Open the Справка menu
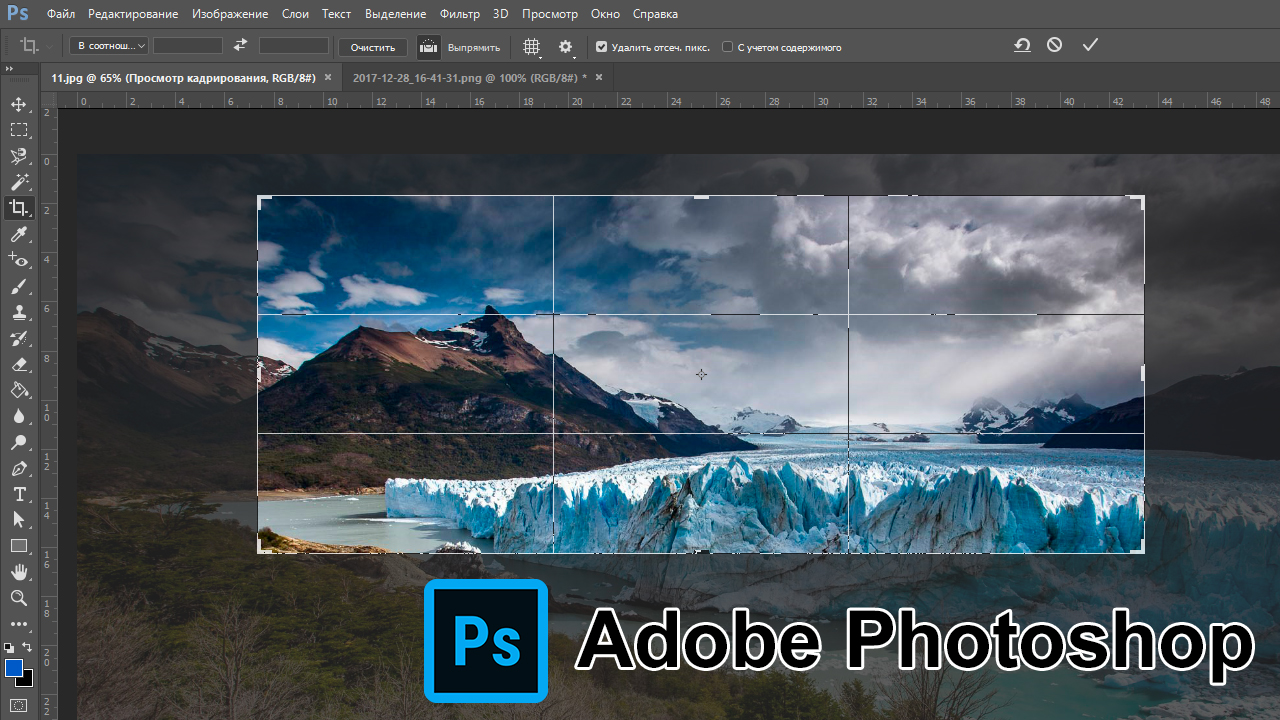The height and width of the screenshot is (720, 1280). [655, 14]
